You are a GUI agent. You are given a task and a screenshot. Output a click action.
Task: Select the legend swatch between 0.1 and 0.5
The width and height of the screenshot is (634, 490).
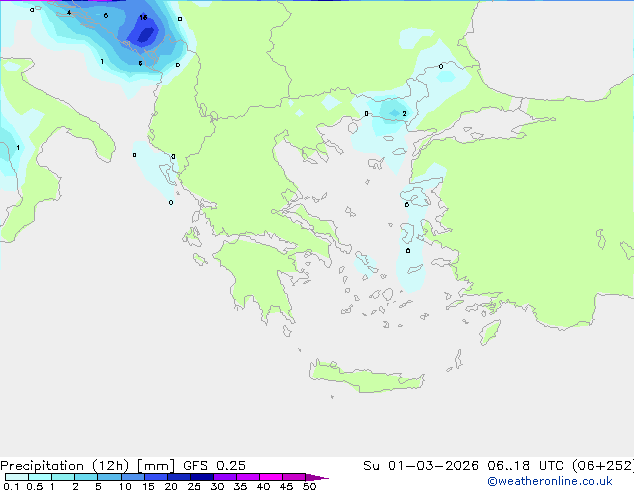click(x=17, y=477)
